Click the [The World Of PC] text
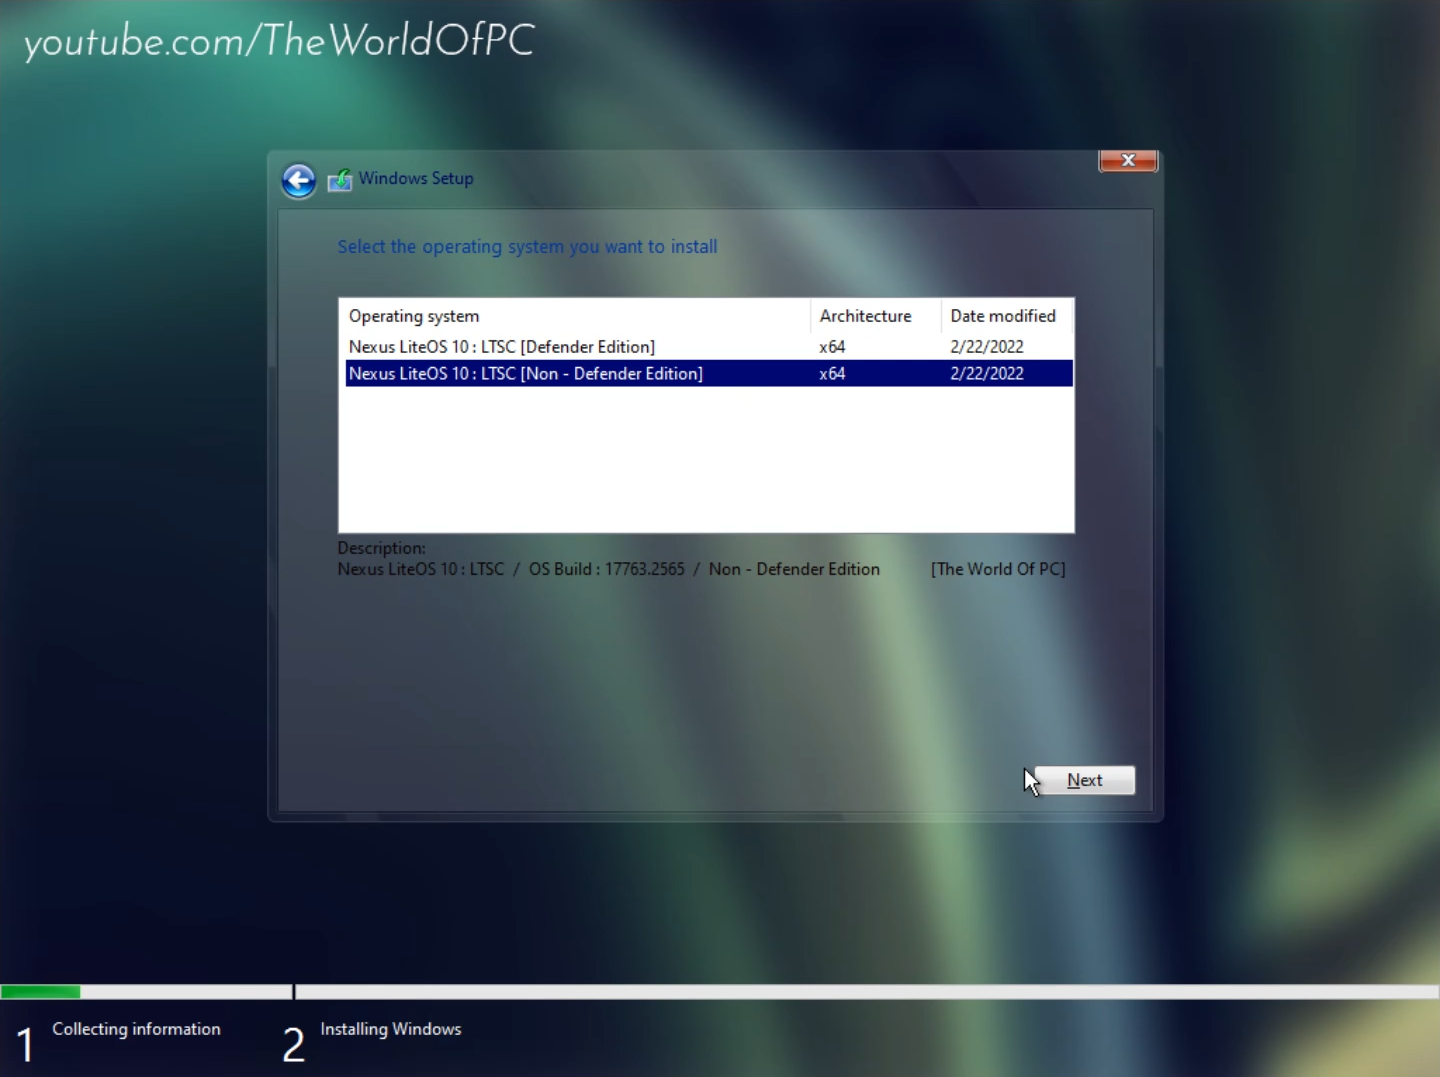1440x1077 pixels. point(998,569)
